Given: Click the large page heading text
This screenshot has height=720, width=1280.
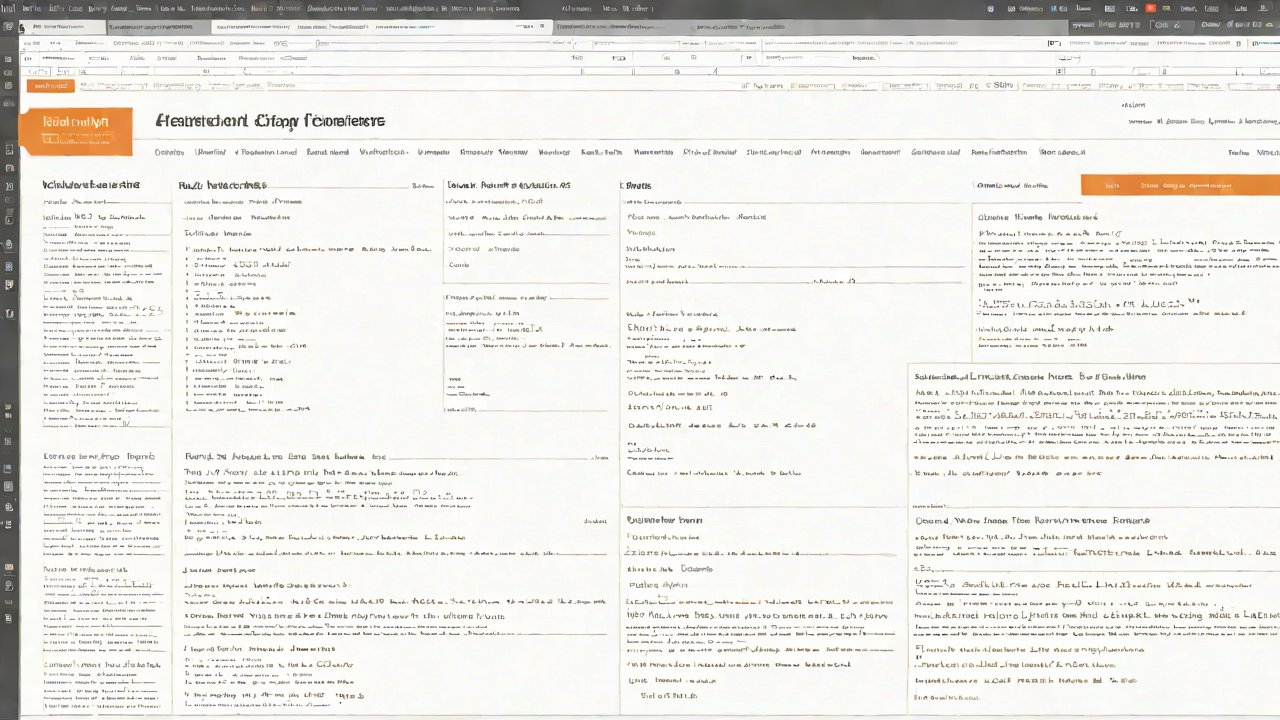Looking at the screenshot, I should (270, 121).
